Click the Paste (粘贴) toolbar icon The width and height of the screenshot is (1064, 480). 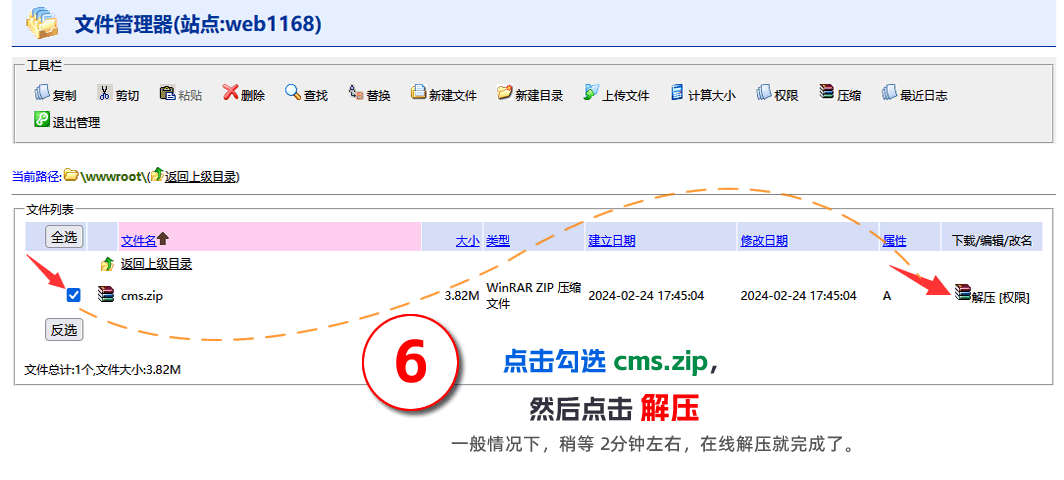tap(167, 92)
